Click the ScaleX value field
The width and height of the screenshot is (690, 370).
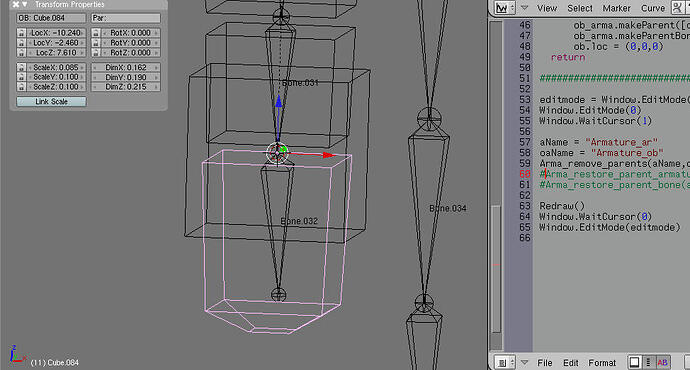point(56,67)
